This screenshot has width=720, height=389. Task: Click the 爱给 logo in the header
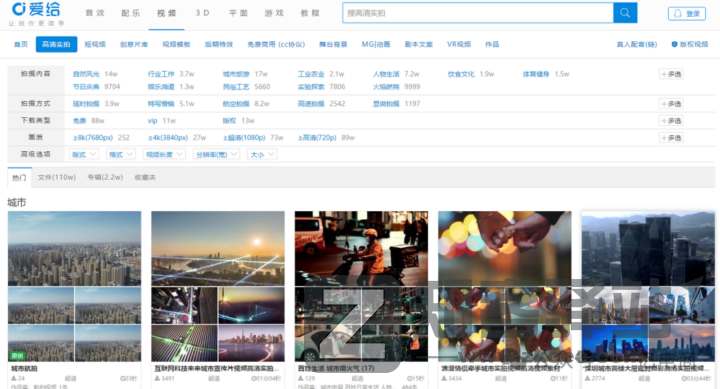36,9
